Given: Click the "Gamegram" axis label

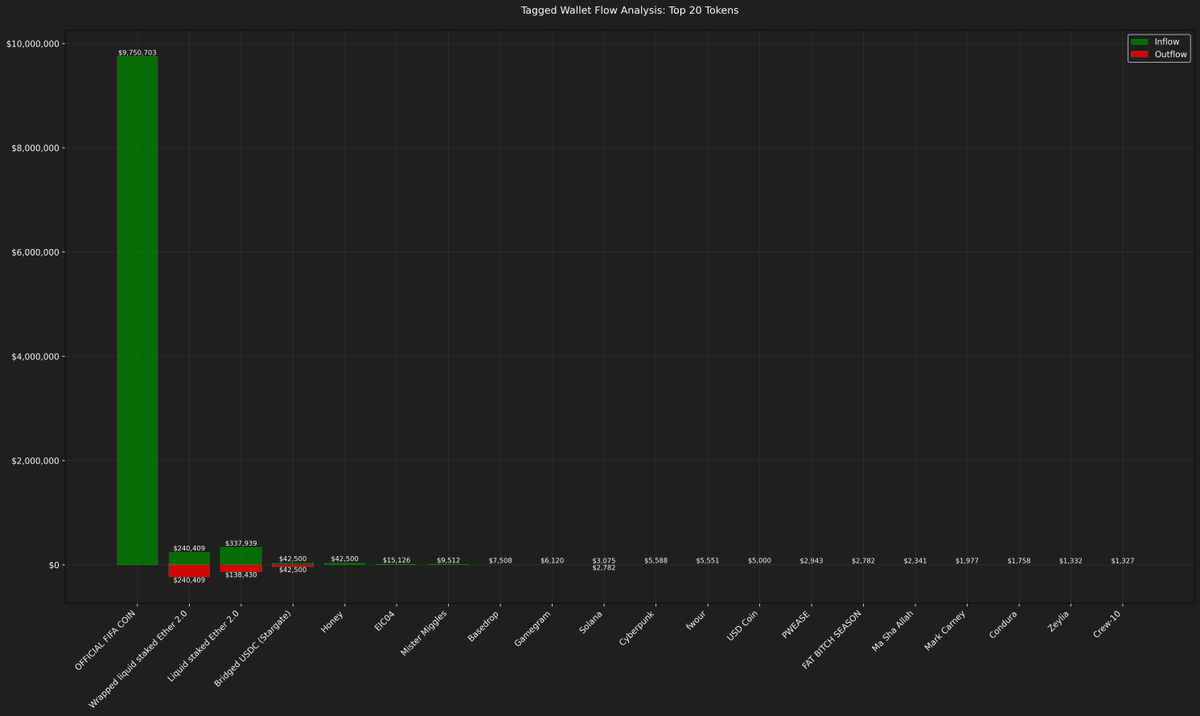Looking at the screenshot, I should click(534, 627).
